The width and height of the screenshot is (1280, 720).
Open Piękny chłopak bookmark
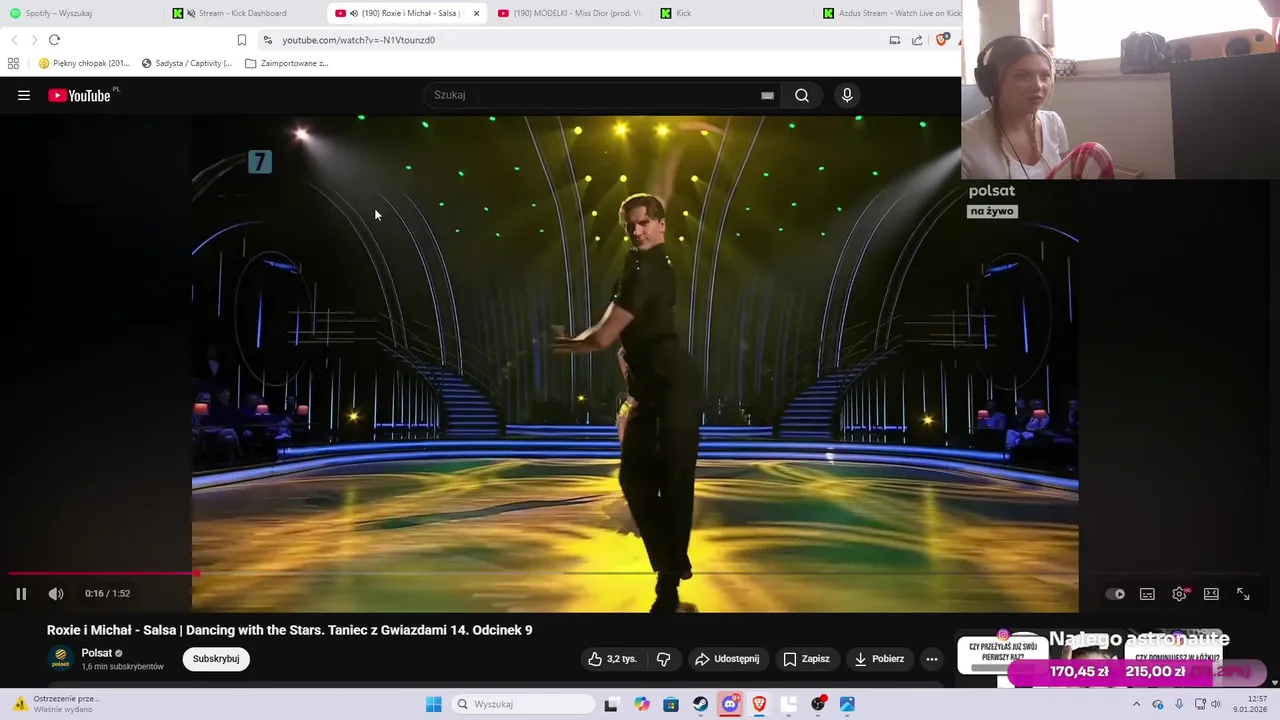[x=84, y=63]
